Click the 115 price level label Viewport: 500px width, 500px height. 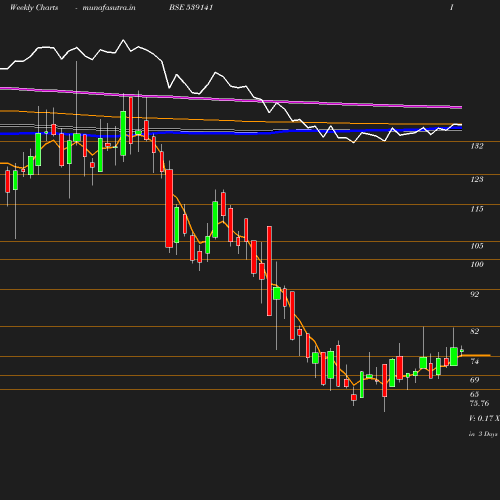pos(477,209)
